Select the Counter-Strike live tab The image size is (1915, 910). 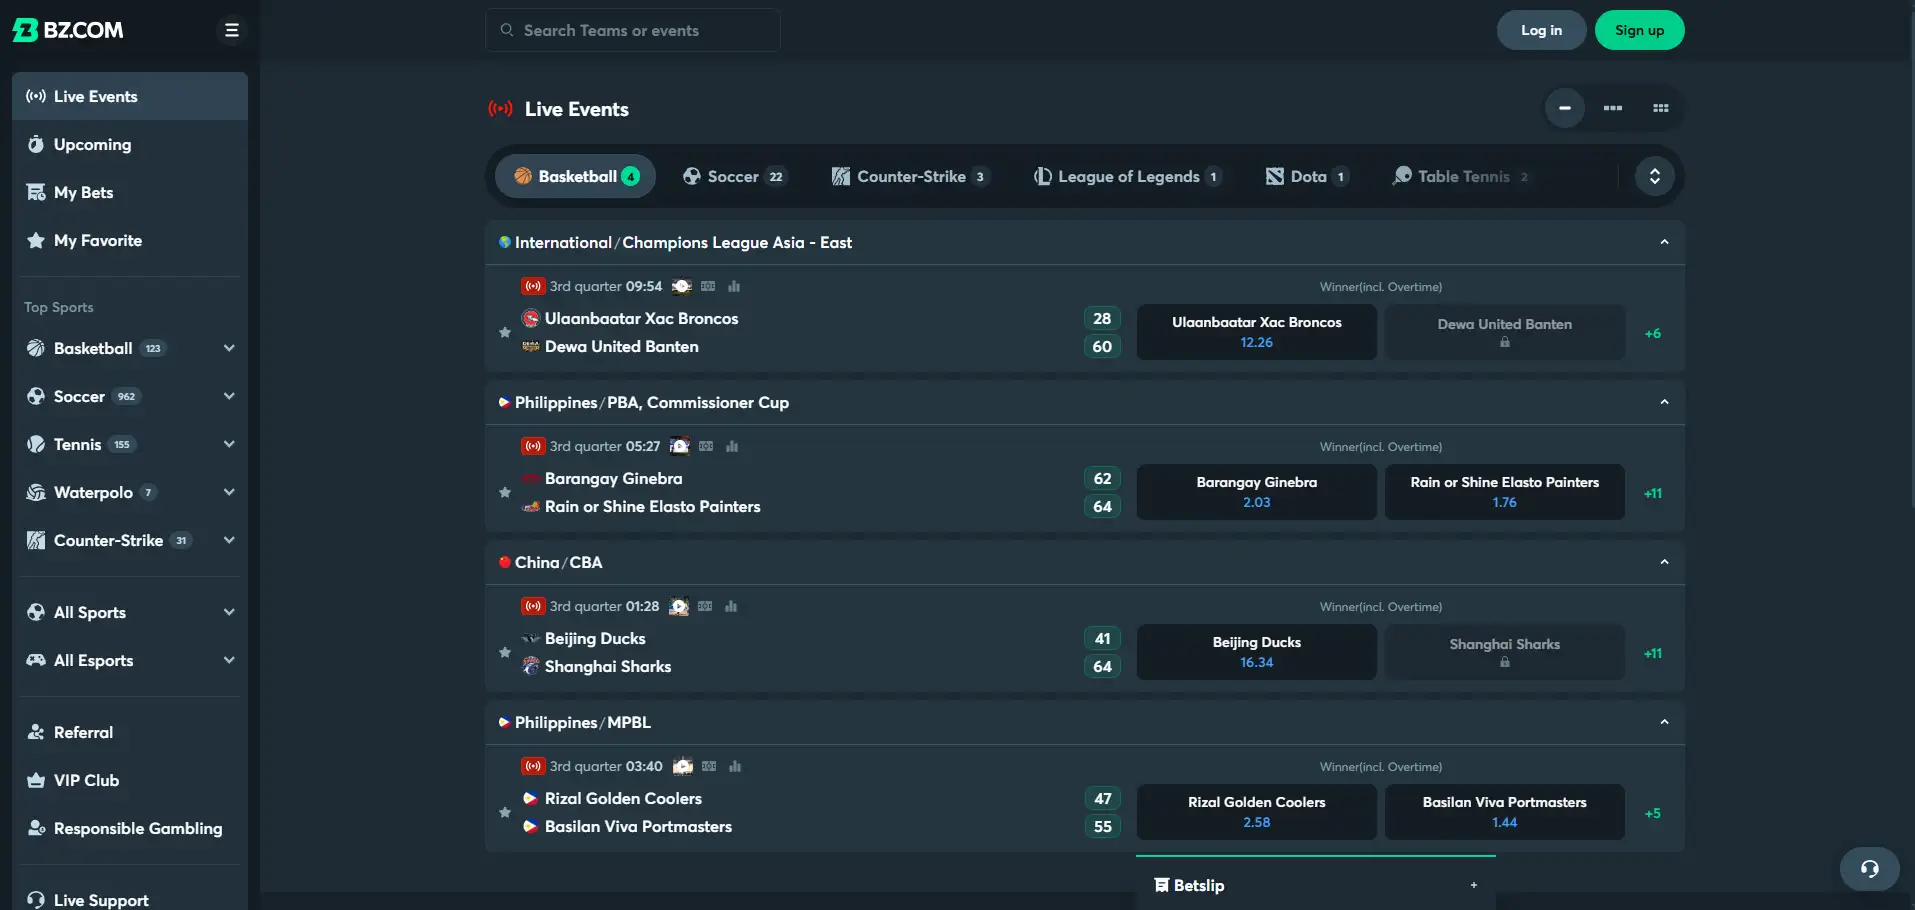(910, 176)
